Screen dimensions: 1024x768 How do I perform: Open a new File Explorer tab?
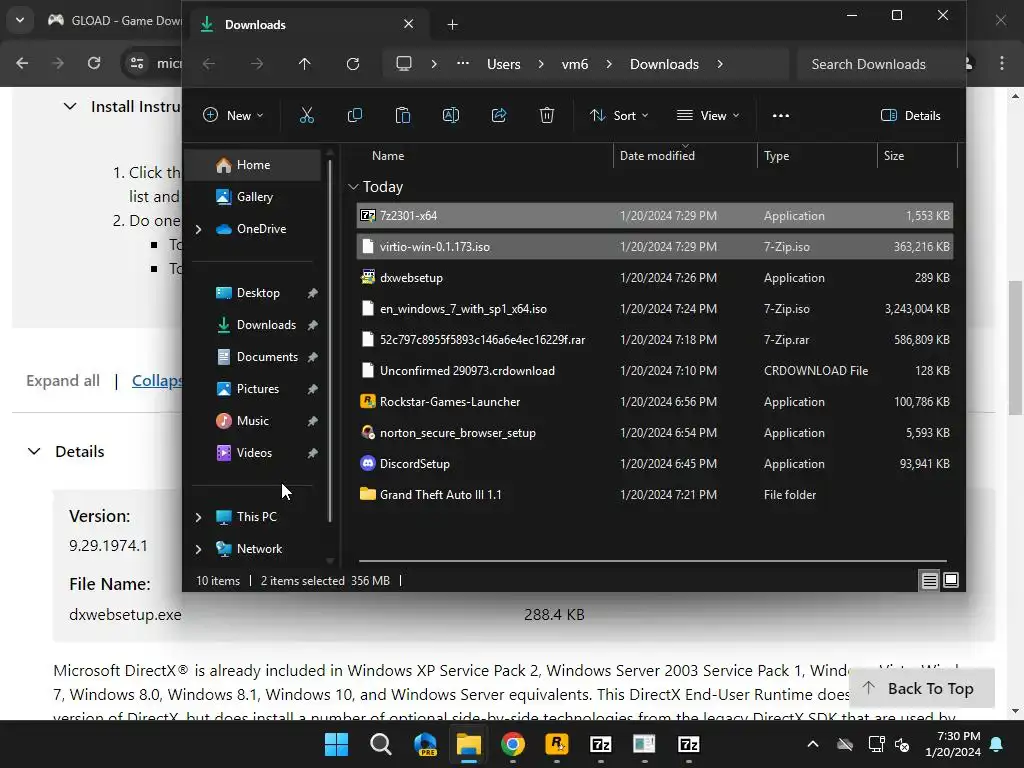tap(452, 25)
